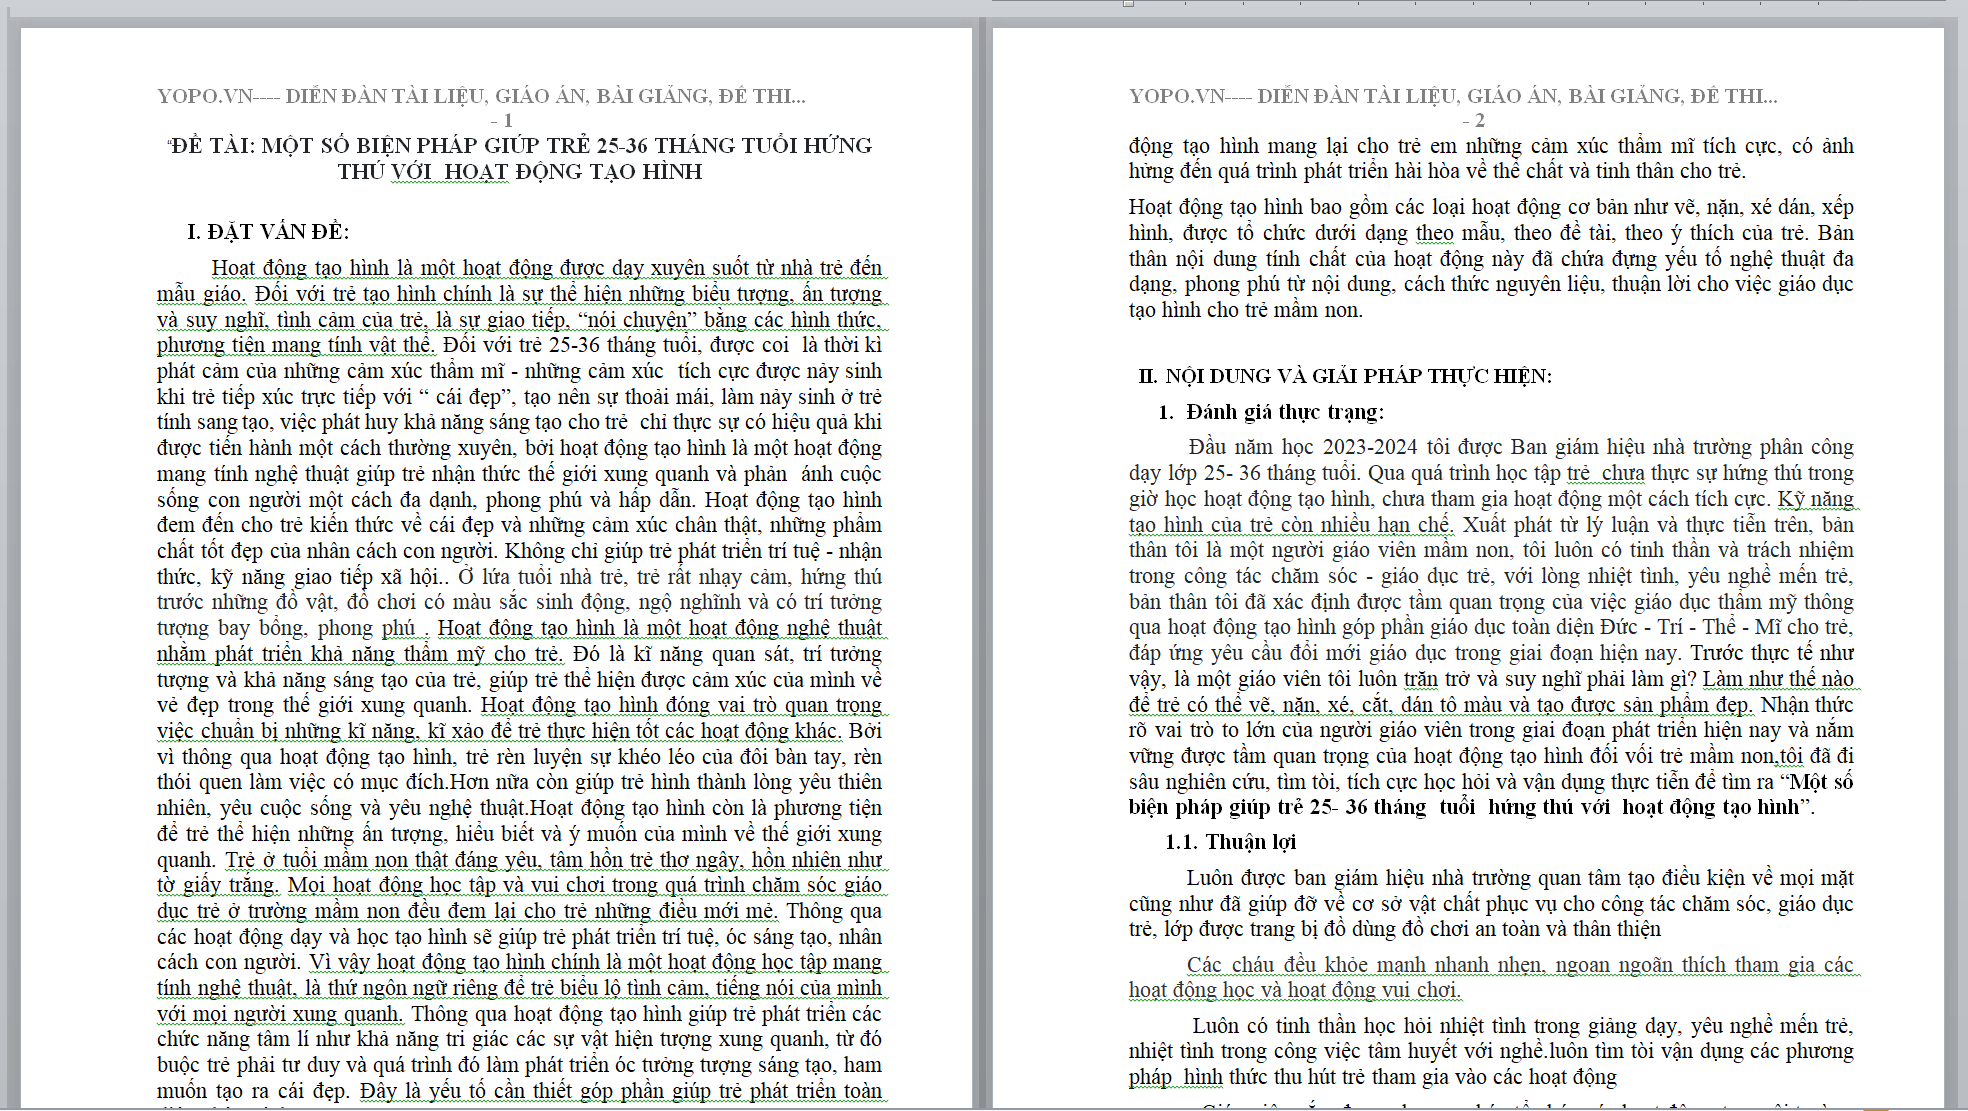Click the page 1 header text "YOPO.VN---- DIỄN ĐÀN TÀI LIỆU"
The width and height of the screenshot is (1968, 1111).
coord(320,96)
